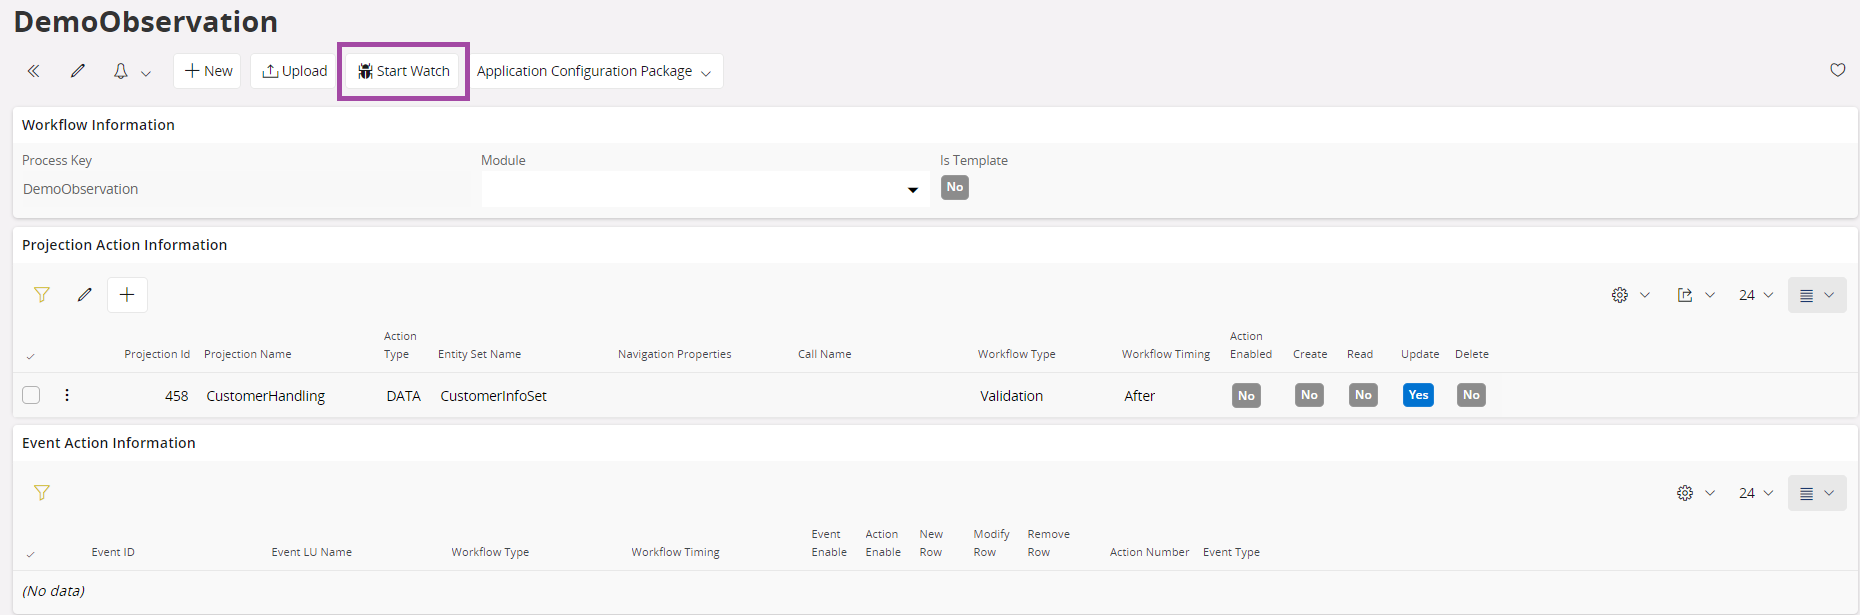This screenshot has width=1860, height=615.
Task: Open the Event Action filter funnel icon
Action: click(x=42, y=493)
